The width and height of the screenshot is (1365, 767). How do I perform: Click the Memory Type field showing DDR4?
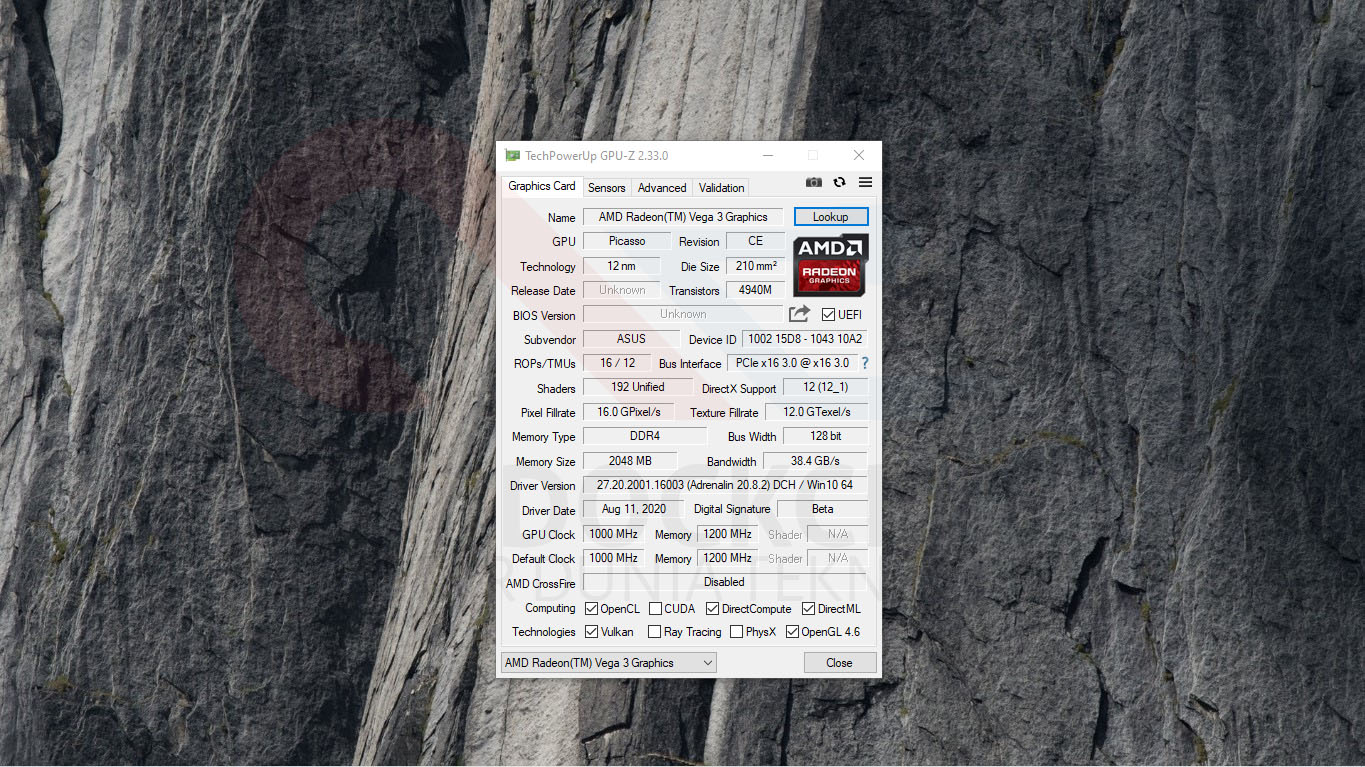point(645,436)
